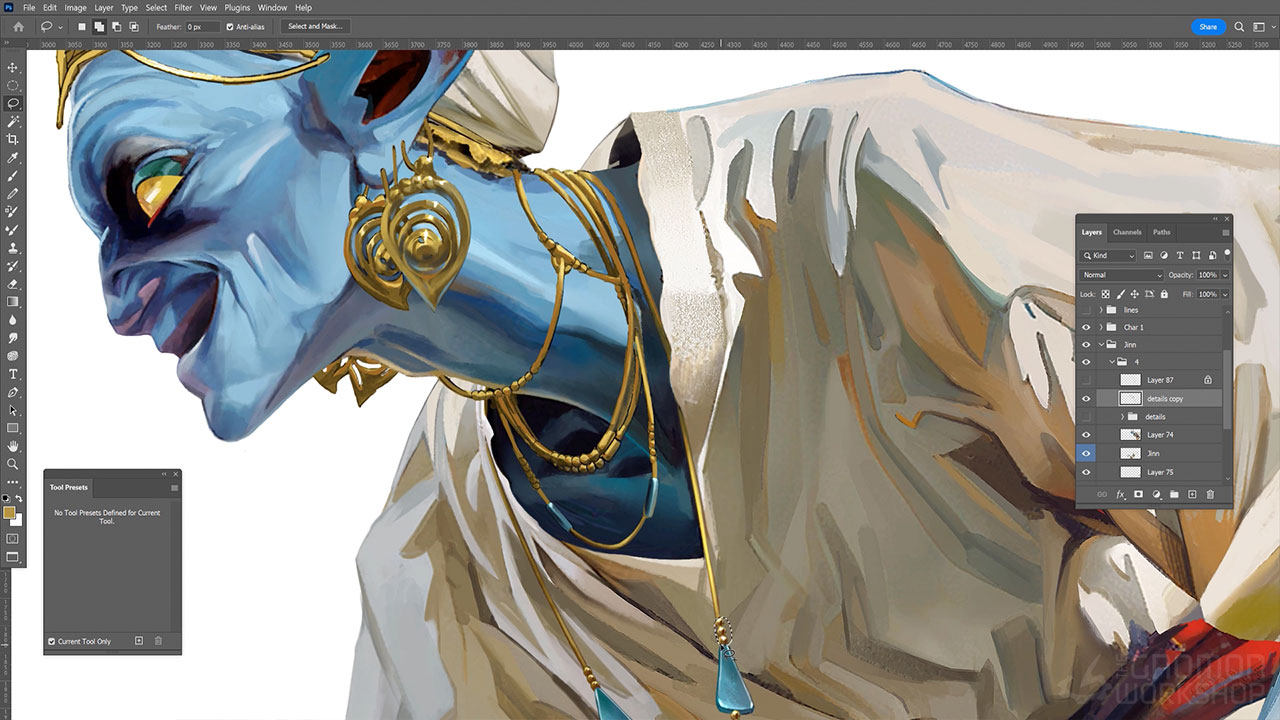Show the details group

click(x=1086, y=416)
